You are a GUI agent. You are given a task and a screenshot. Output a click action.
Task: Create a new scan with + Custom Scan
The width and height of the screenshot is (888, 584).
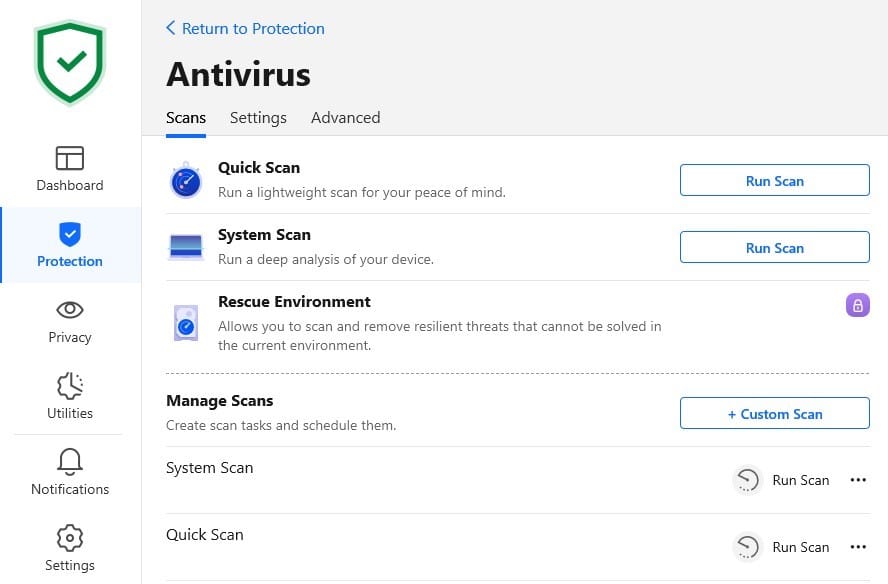(774, 413)
